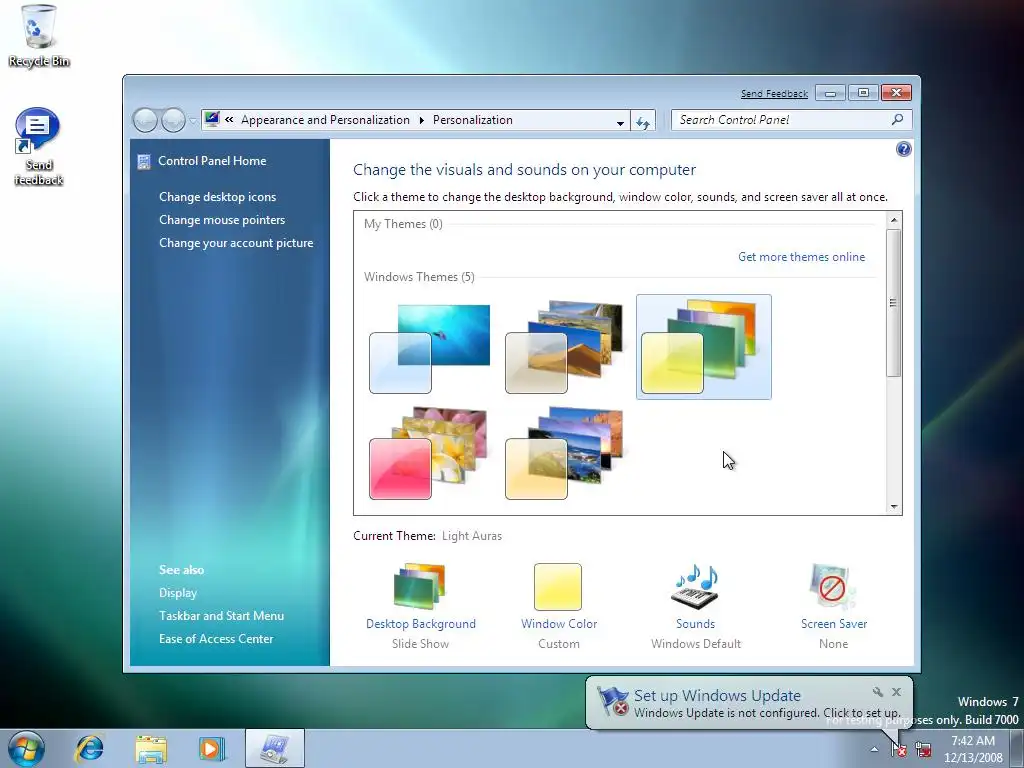Click the Screen Saver label link
The image size is (1024, 768).
coord(834,624)
